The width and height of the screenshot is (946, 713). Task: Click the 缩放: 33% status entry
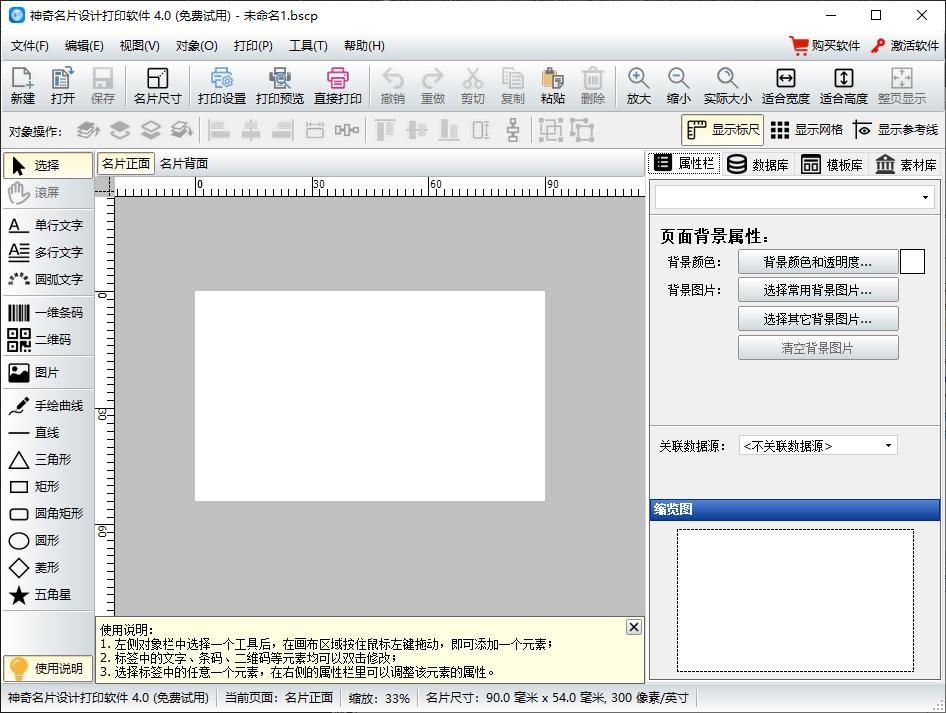pos(379,699)
